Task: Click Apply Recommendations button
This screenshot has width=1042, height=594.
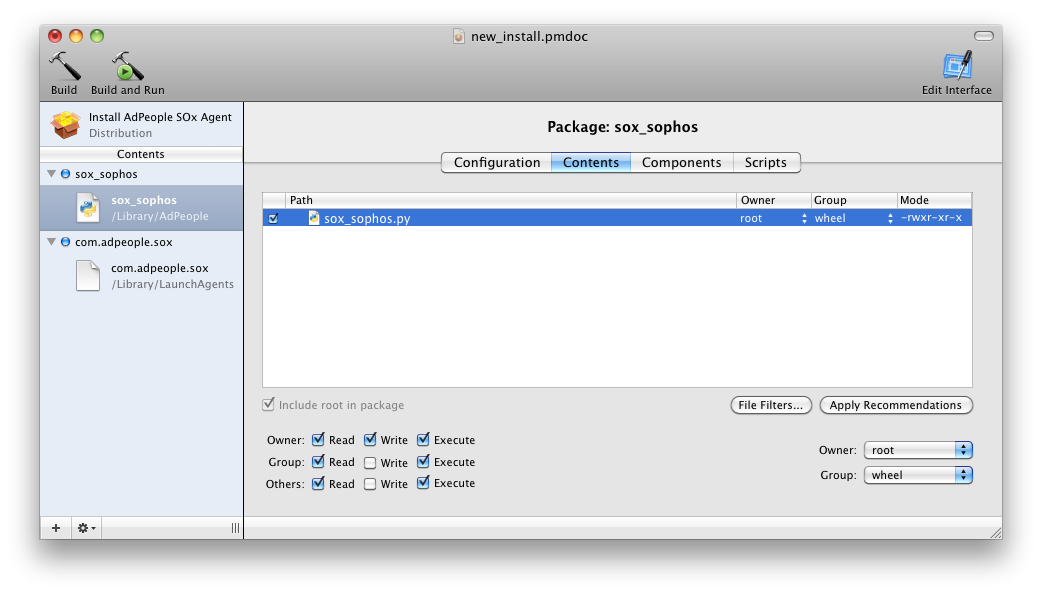Action: (896, 405)
